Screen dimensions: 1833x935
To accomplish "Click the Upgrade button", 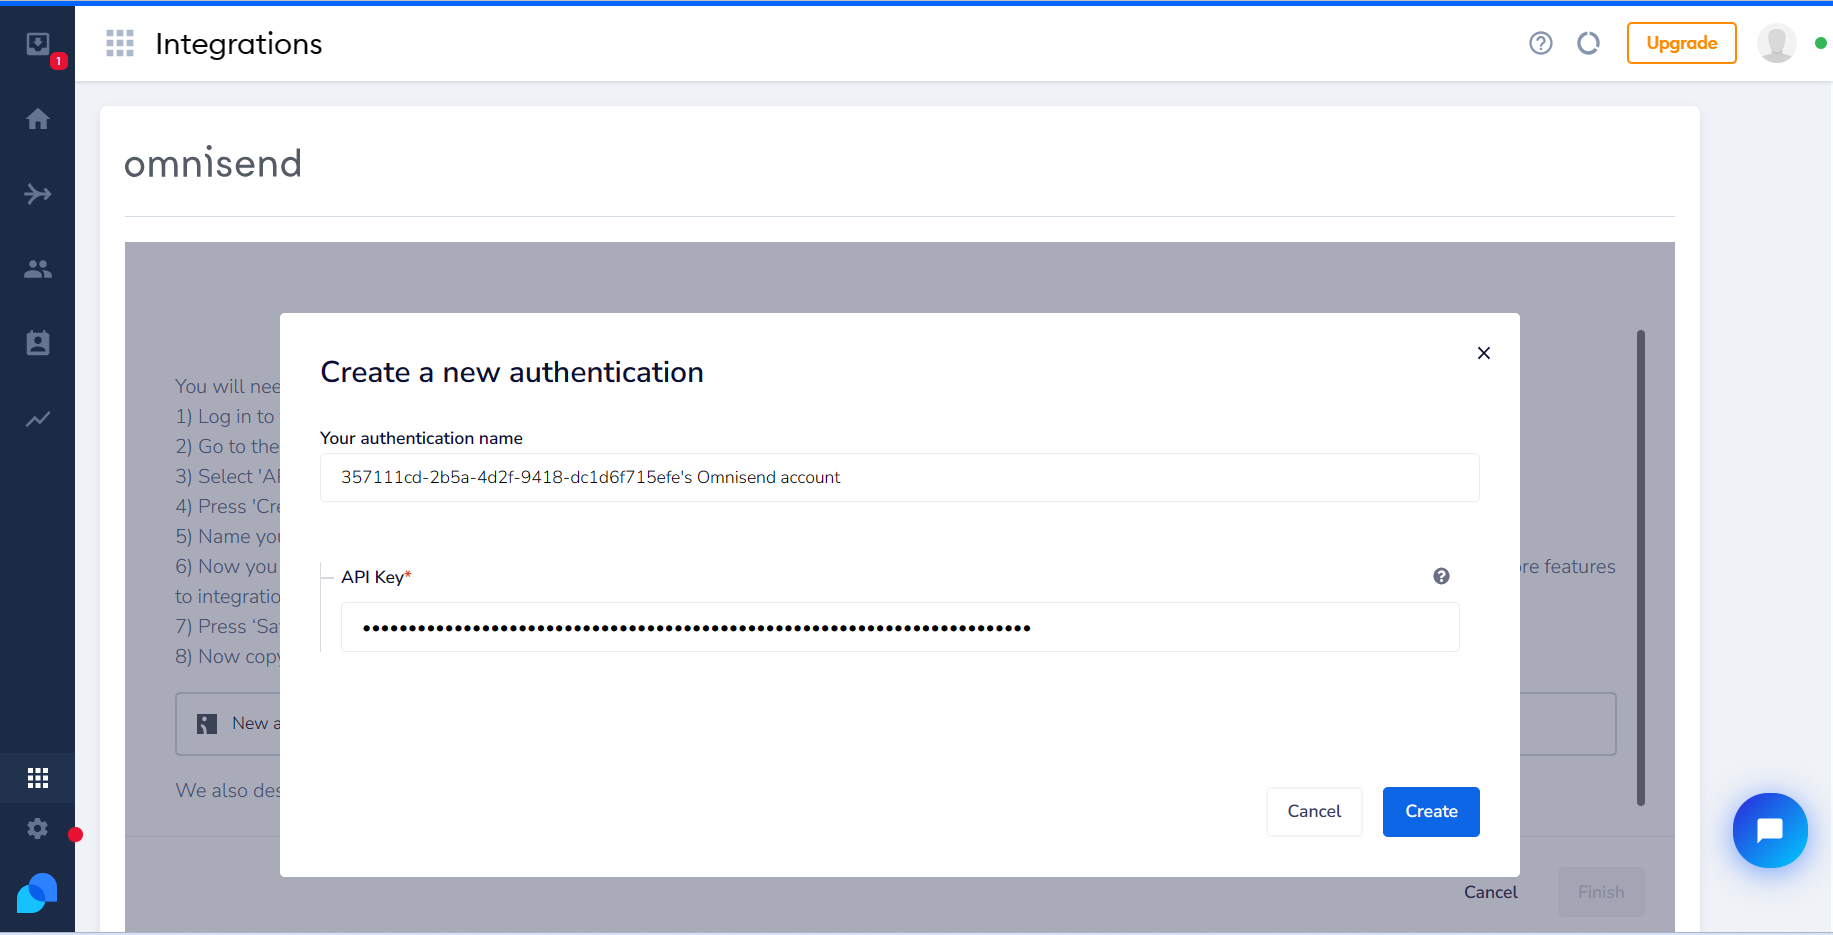I will 1682,43.
